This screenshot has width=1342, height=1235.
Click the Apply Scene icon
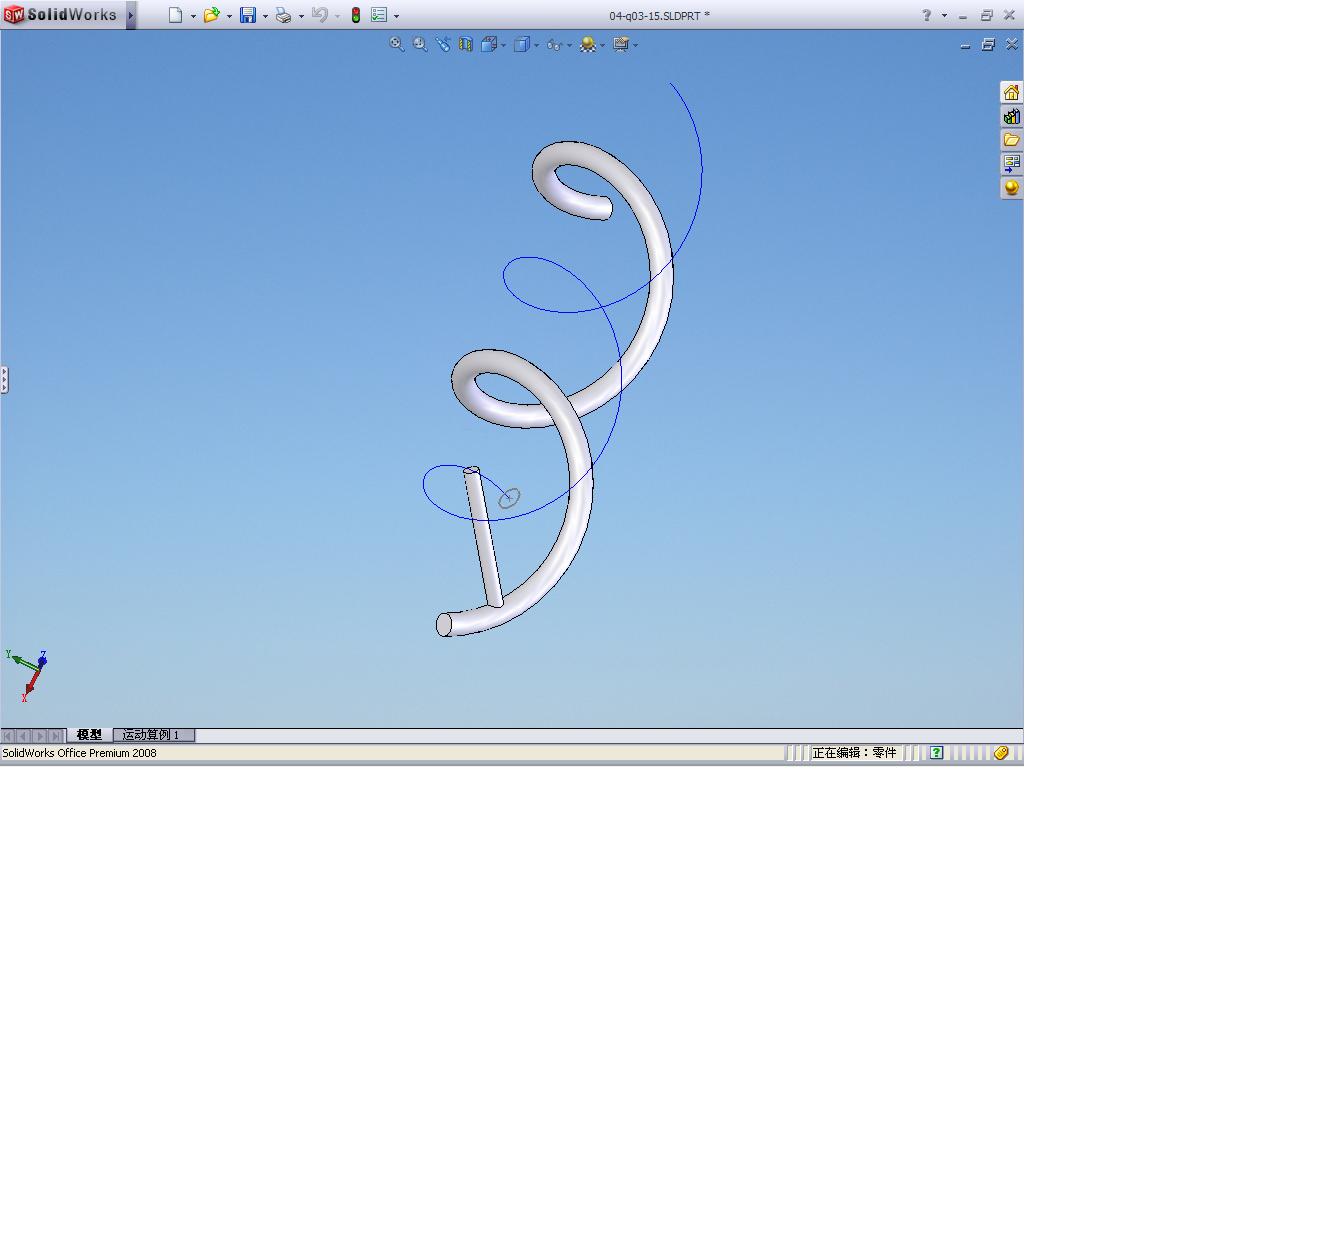tap(588, 44)
